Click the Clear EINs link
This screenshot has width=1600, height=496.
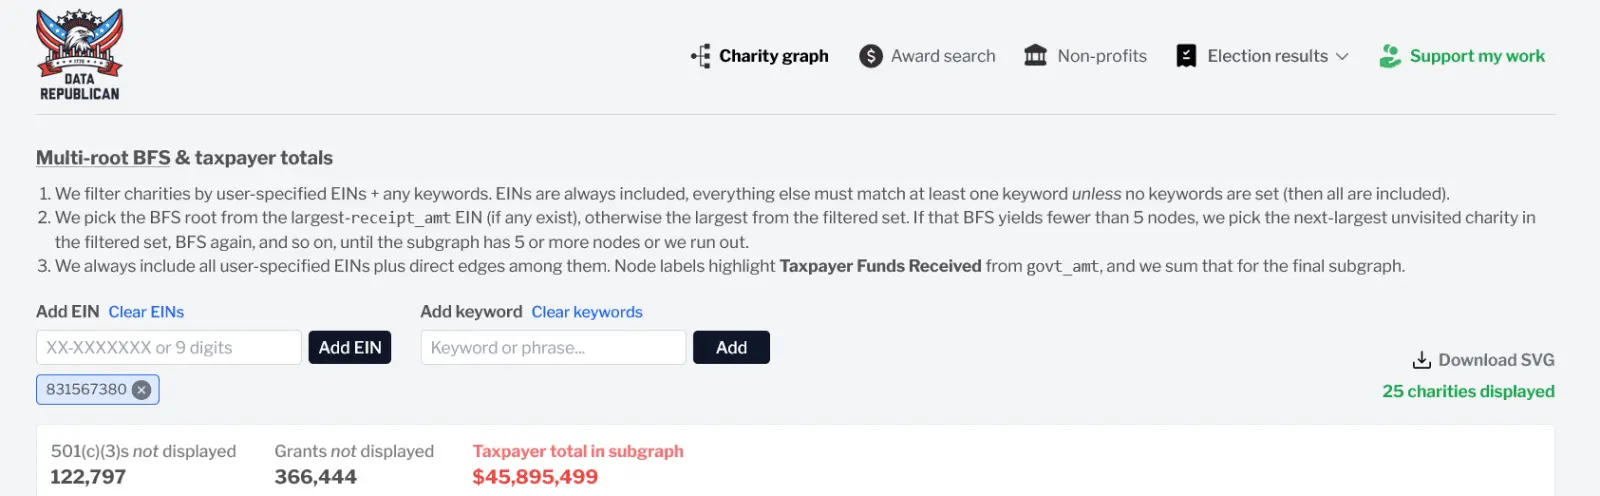tap(146, 312)
